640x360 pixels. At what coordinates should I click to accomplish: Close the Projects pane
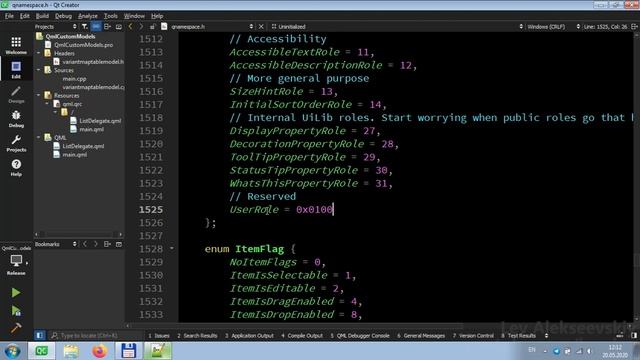(x=119, y=27)
